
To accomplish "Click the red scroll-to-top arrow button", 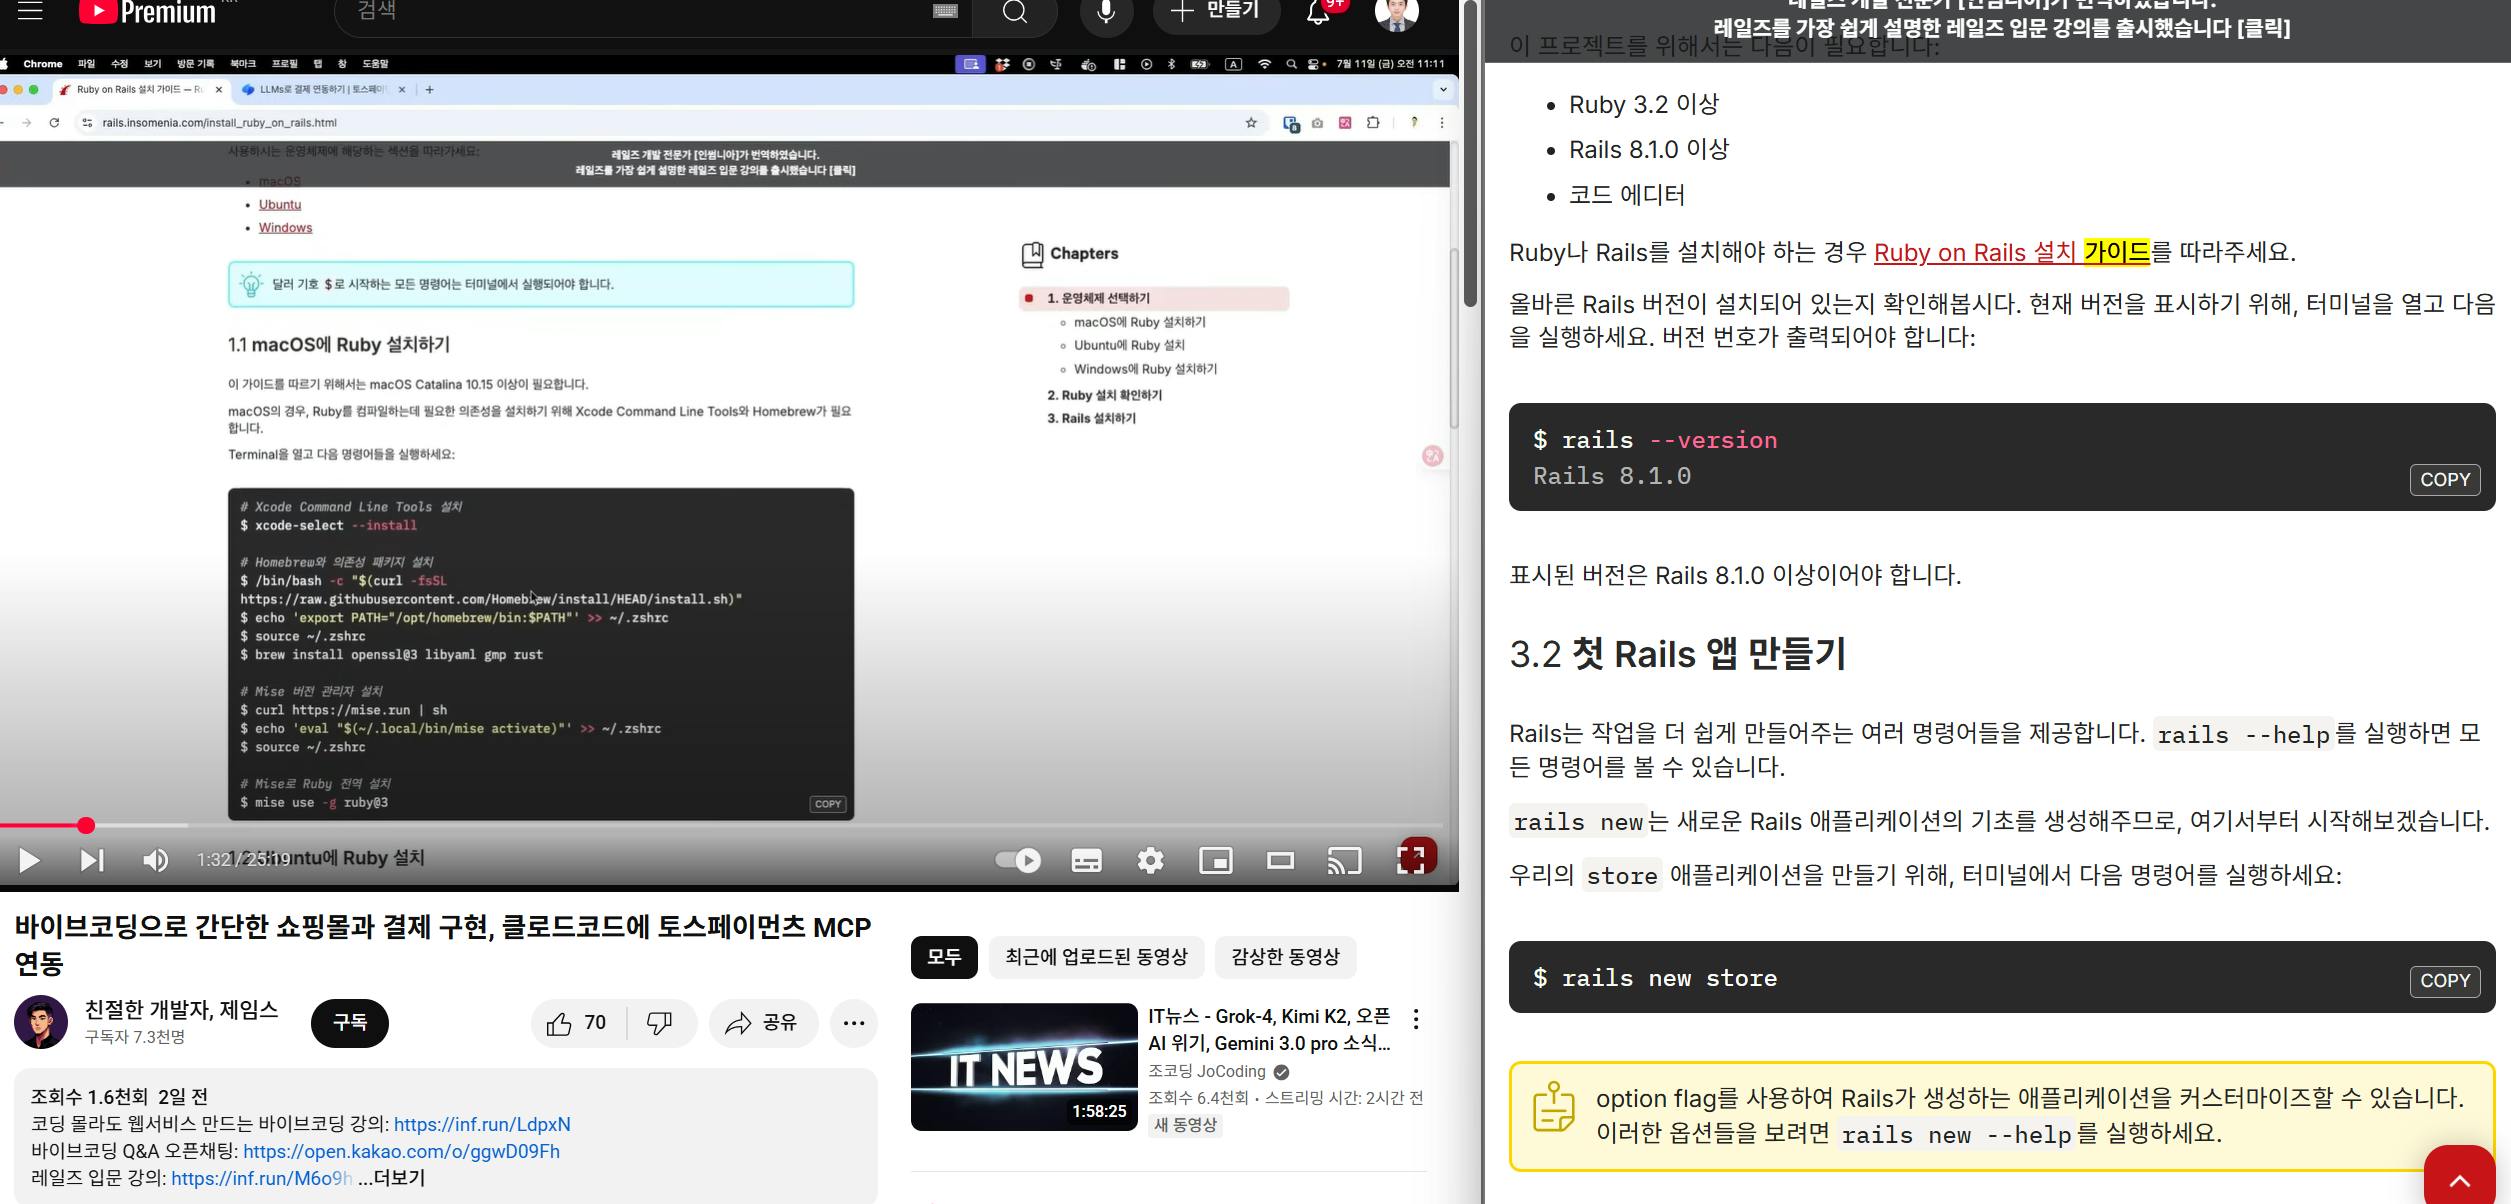I will (x=2459, y=1177).
